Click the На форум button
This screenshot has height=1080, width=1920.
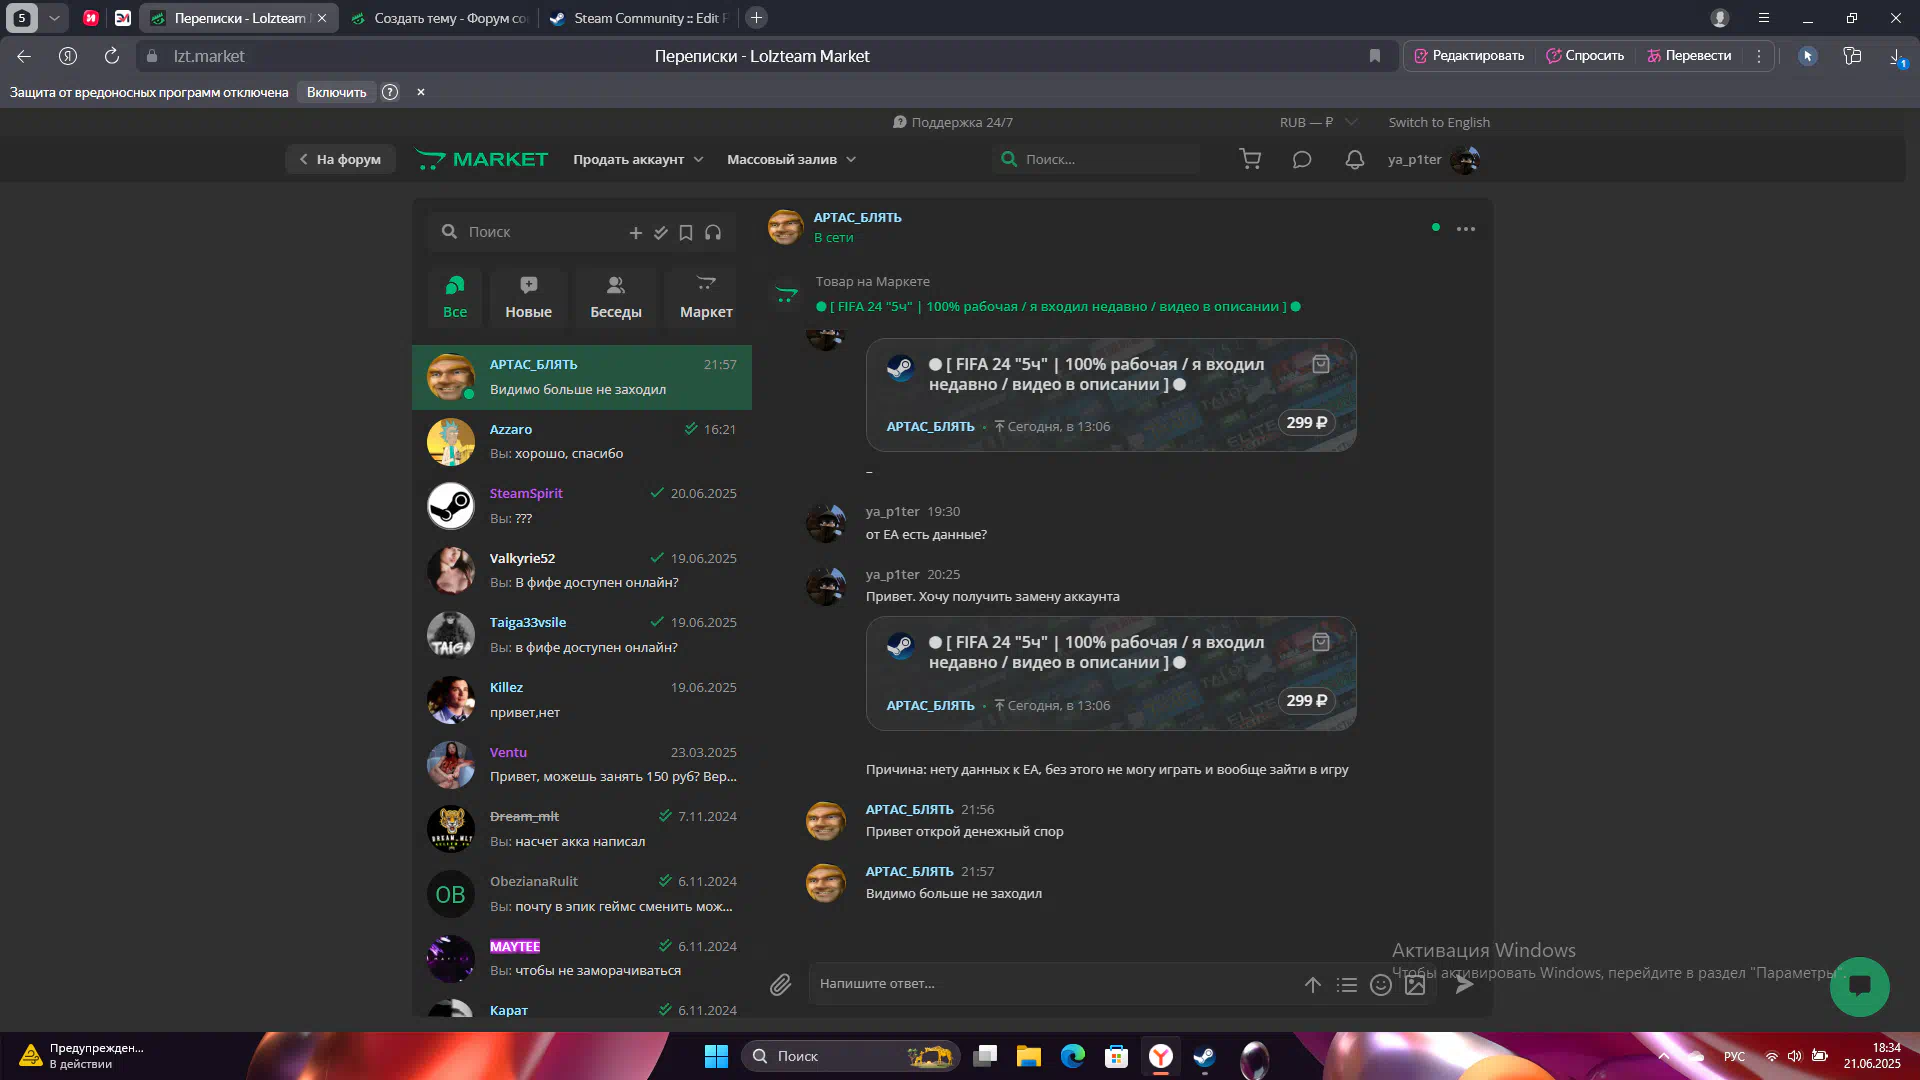[x=340, y=159]
